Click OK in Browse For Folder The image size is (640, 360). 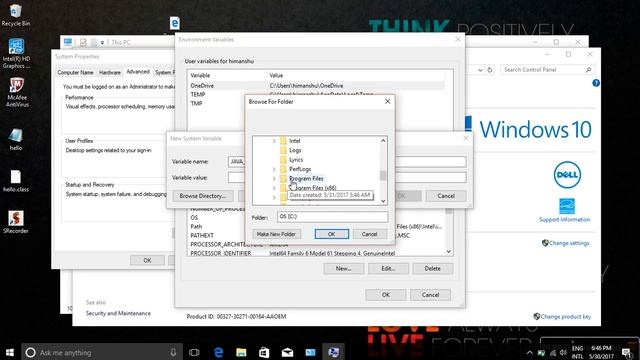(331, 234)
